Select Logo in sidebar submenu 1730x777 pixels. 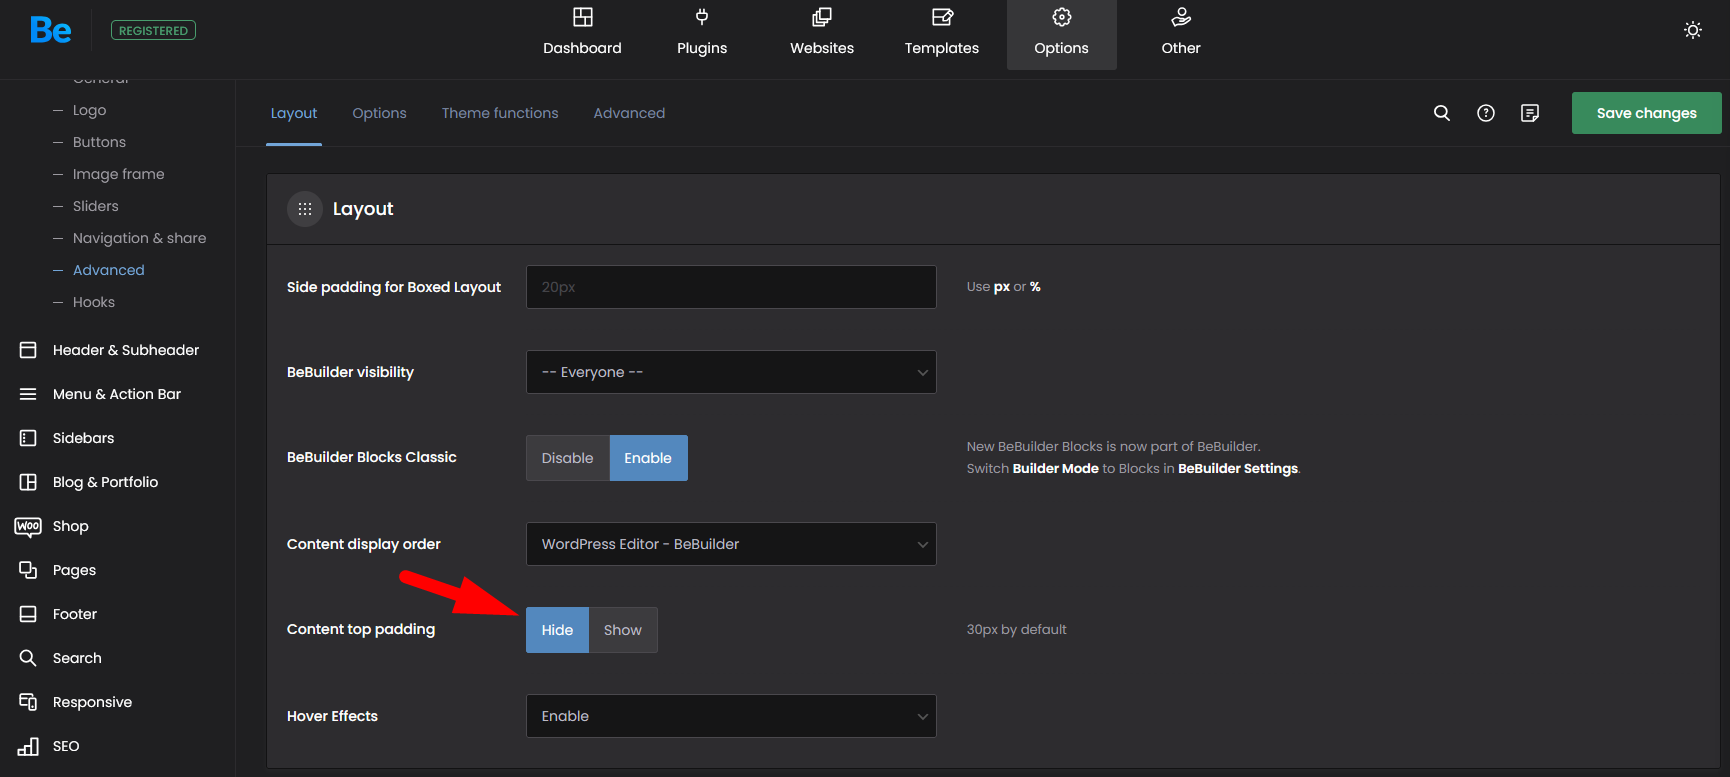pos(89,110)
